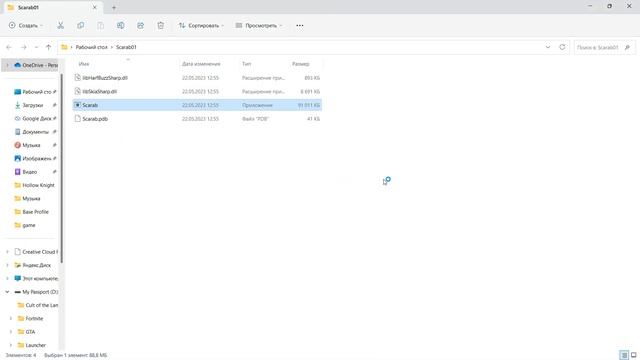Image resolution: width=640 pixels, height=360 pixels.
Task: Click the OneDrive cloud icon
Action: (x=17, y=65)
